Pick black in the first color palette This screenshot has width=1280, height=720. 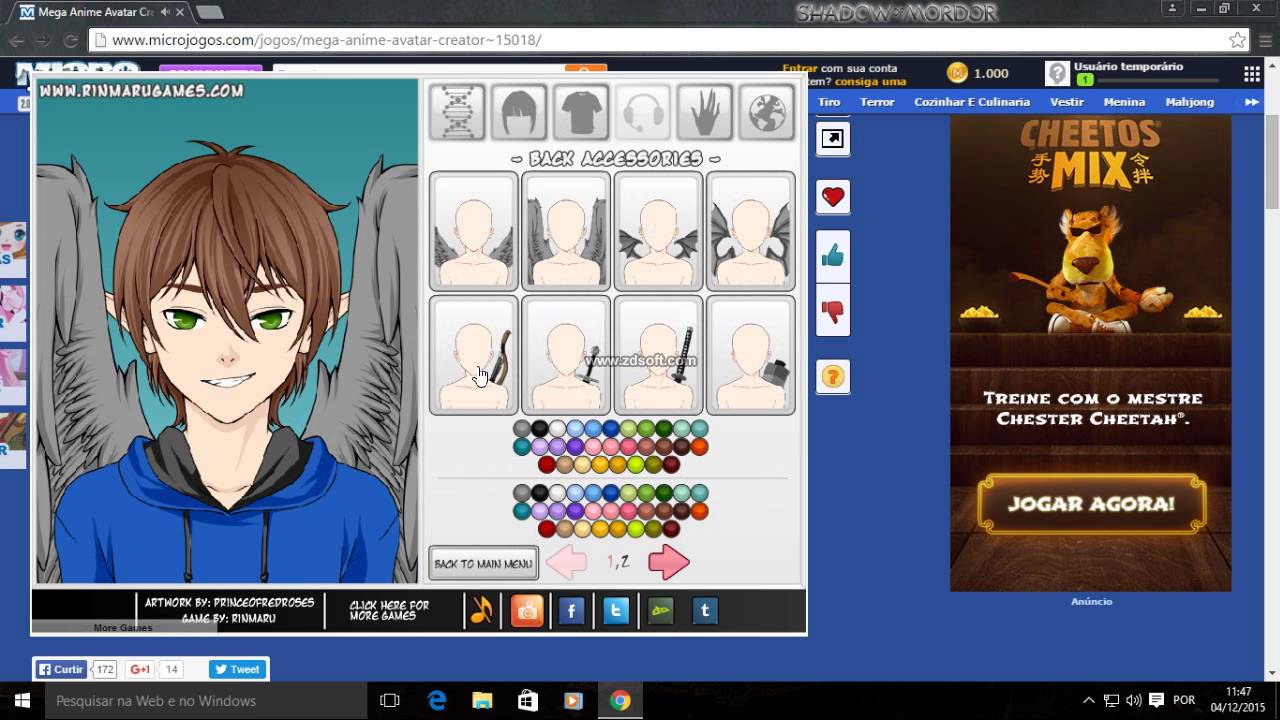click(540, 429)
